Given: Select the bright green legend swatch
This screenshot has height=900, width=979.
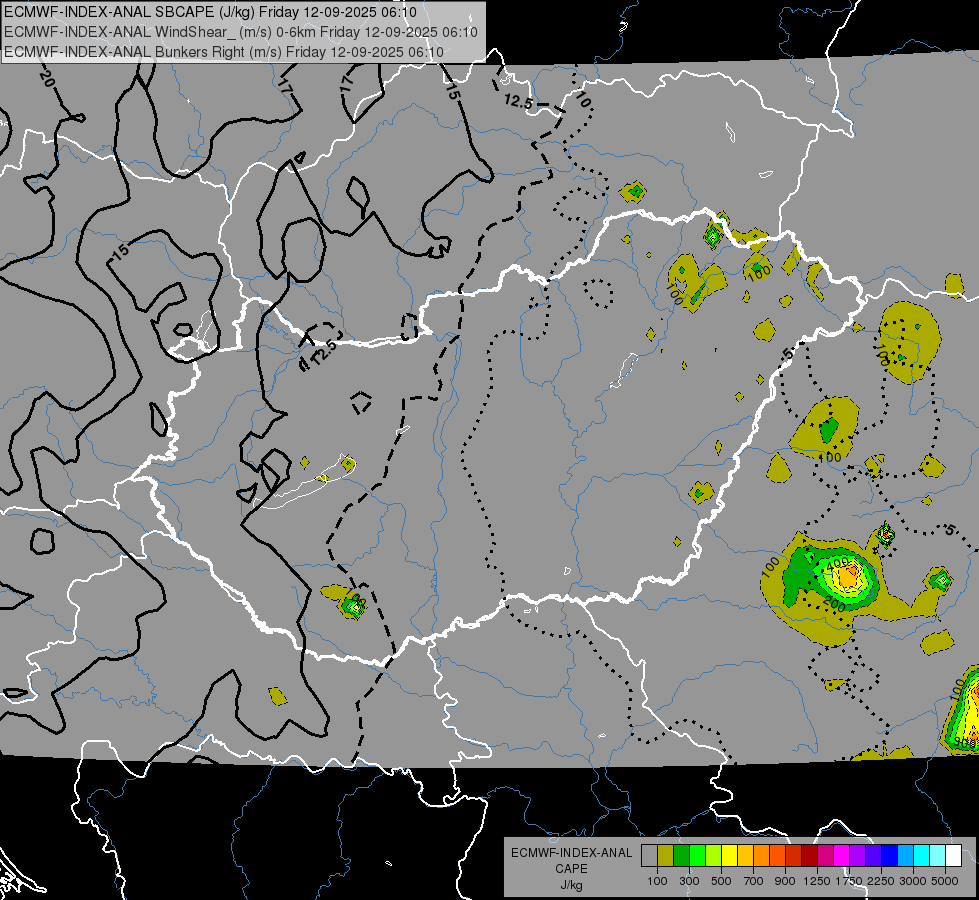Looking at the screenshot, I should [x=697, y=856].
